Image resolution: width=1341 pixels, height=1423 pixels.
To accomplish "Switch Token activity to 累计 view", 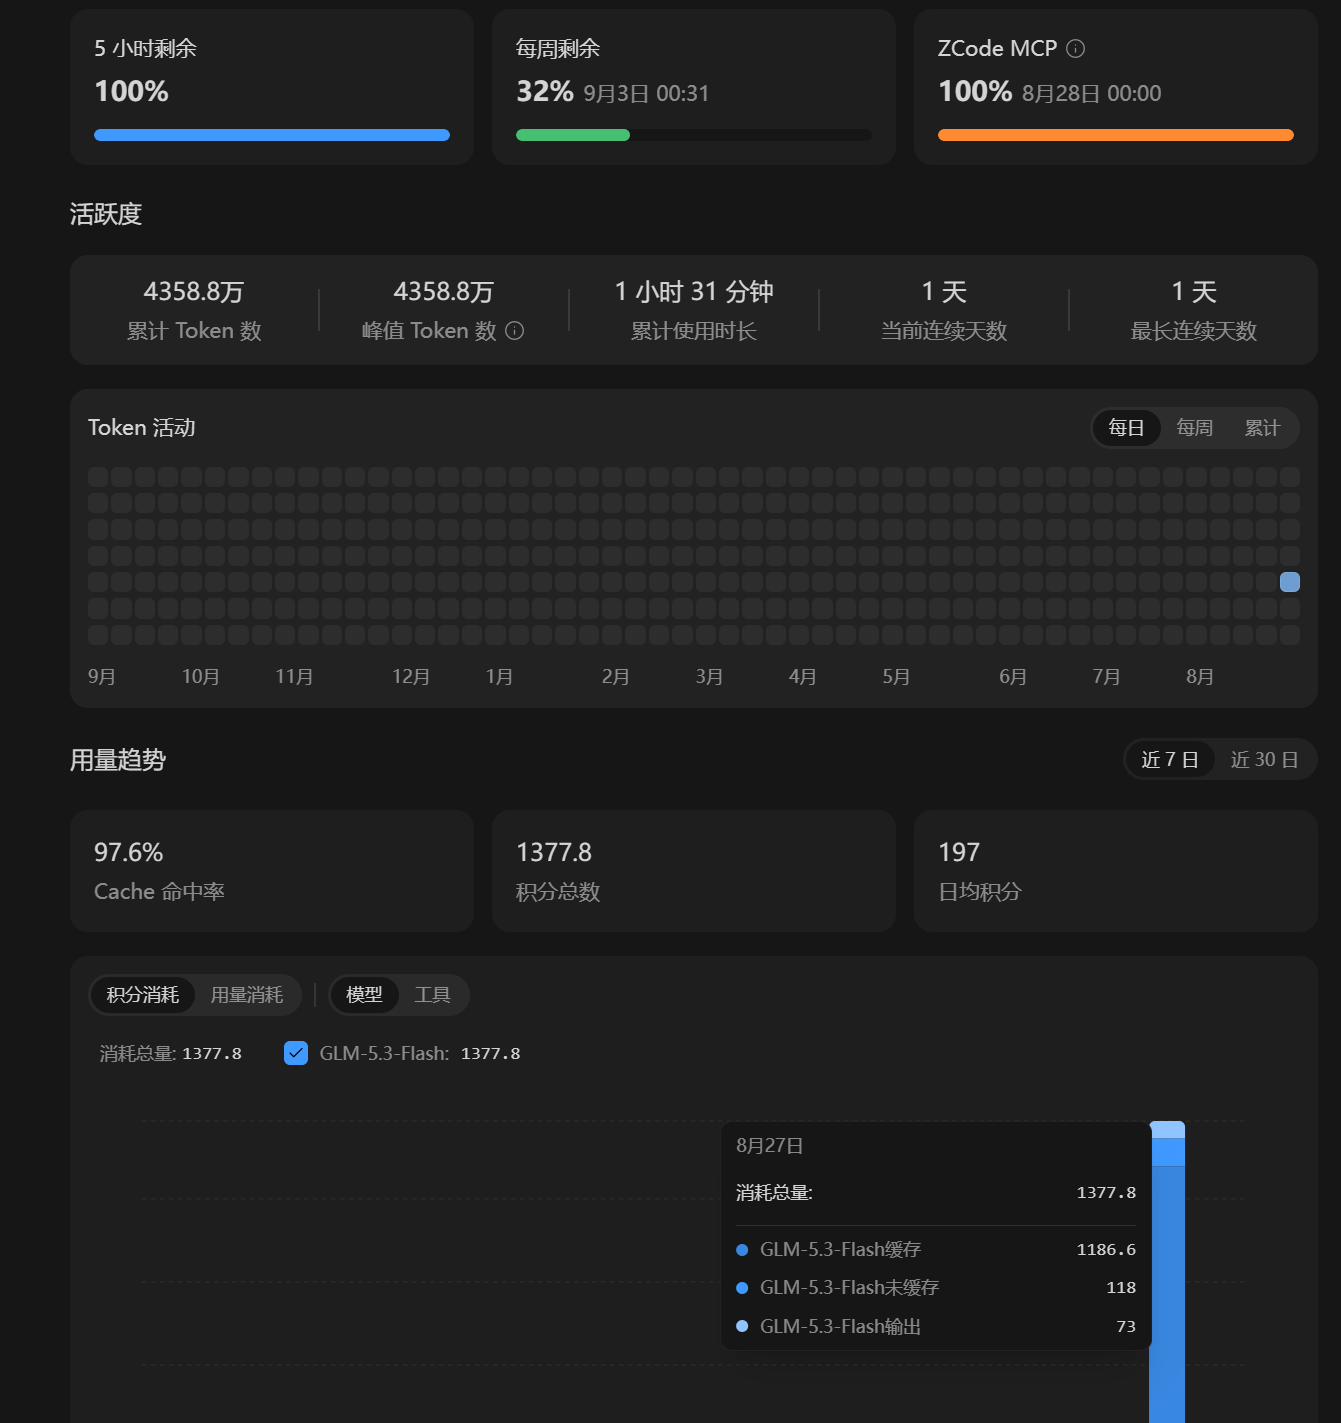I will point(1262,428).
